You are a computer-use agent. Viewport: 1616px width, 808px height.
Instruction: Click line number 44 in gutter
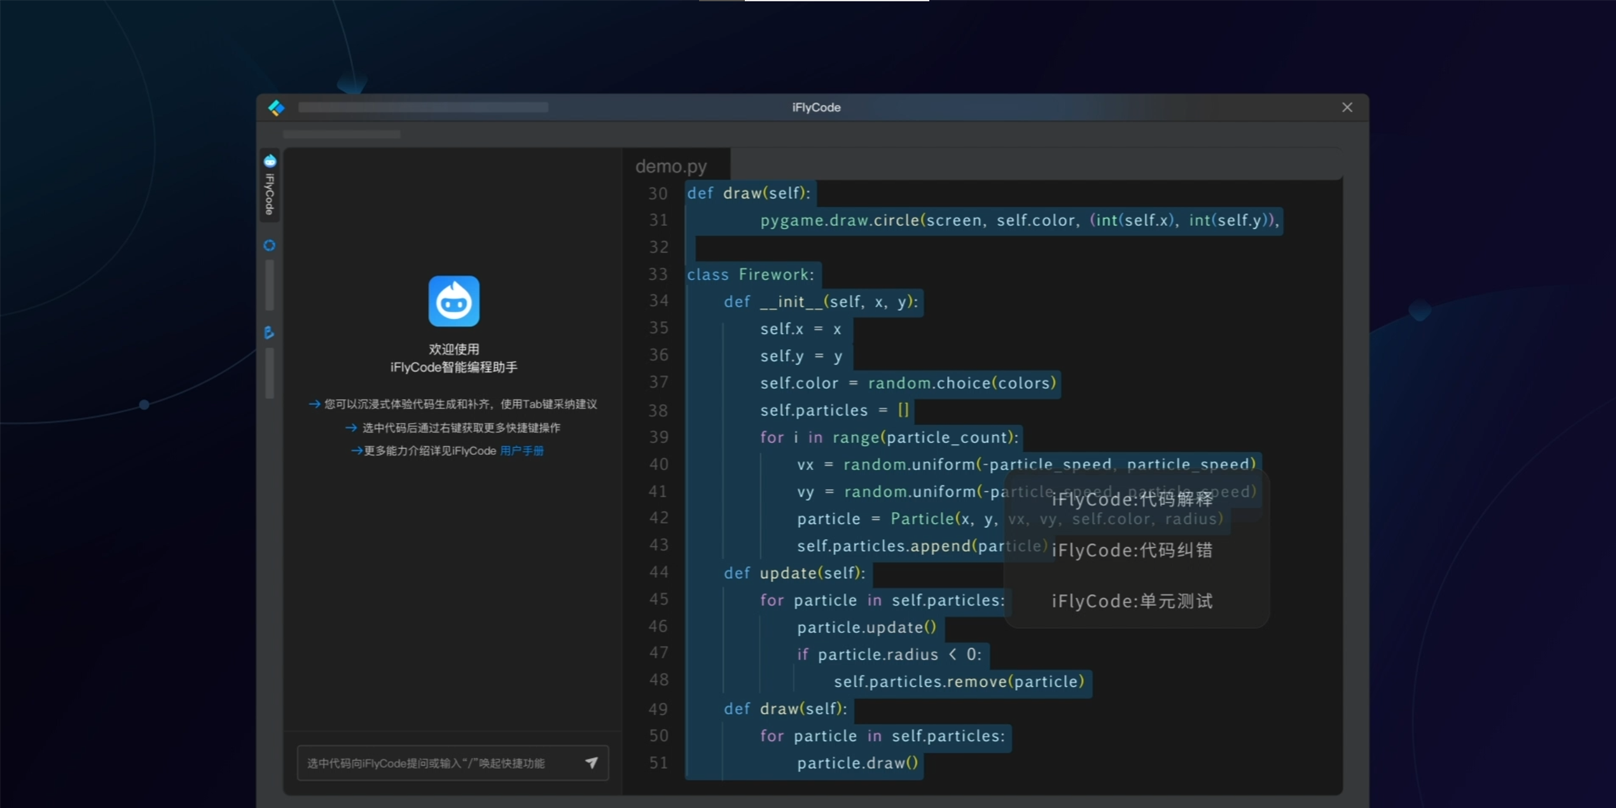pyautogui.click(x=658, y=572)
